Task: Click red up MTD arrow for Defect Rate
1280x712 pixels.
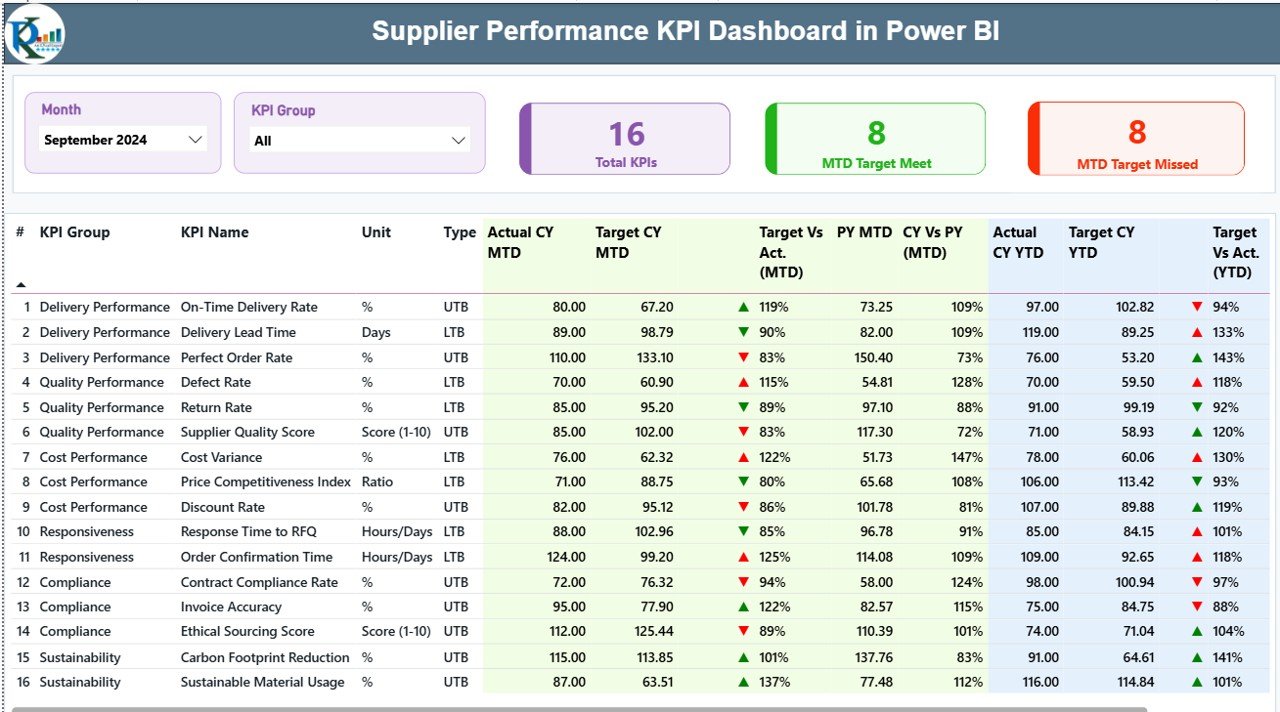Action: tap(743, 382)
